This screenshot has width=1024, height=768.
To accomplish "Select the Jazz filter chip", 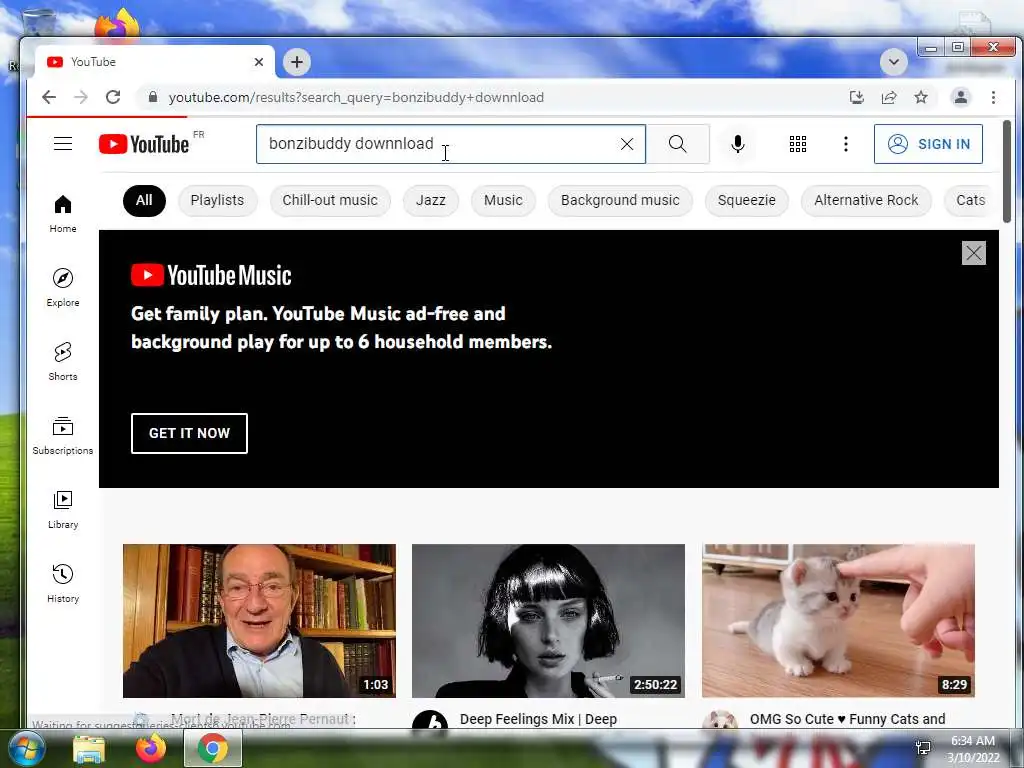I will [x=431, y=200].
